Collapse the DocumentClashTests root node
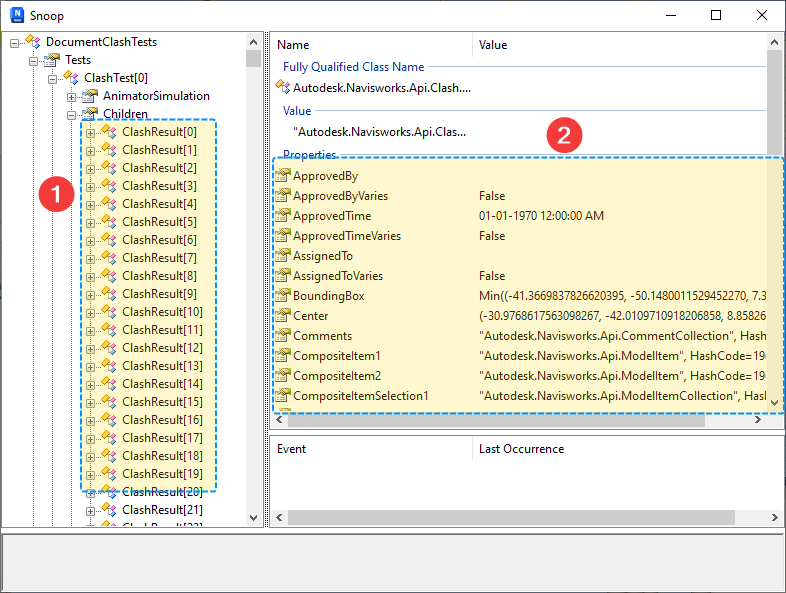This screenshot has width=786, height=593. click(x=15, y=42)
